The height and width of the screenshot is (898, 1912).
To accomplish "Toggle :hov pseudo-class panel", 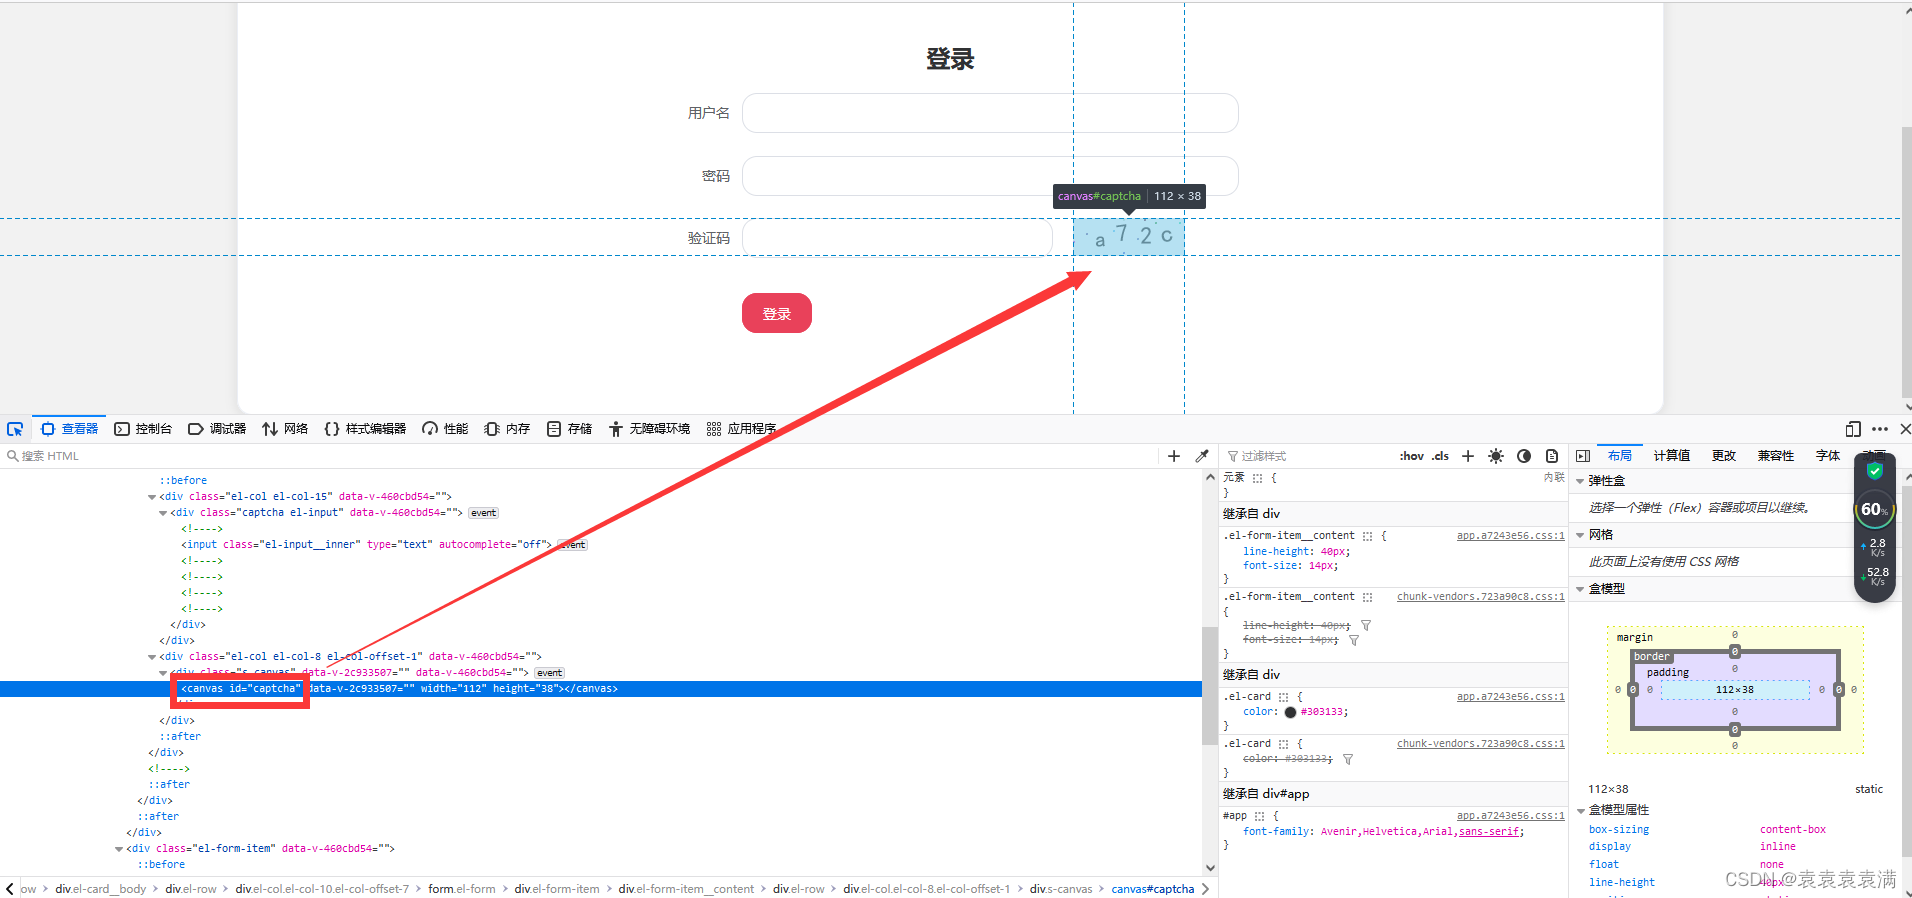I will [1411, 456].
